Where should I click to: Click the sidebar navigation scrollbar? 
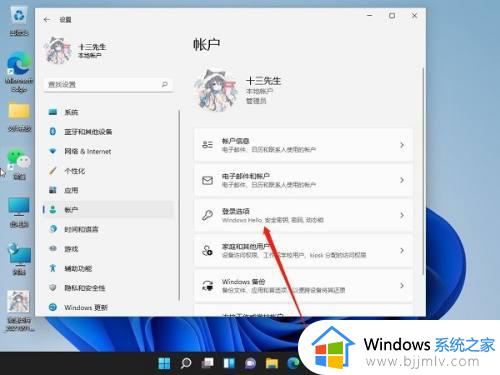(x=179, y=205)
